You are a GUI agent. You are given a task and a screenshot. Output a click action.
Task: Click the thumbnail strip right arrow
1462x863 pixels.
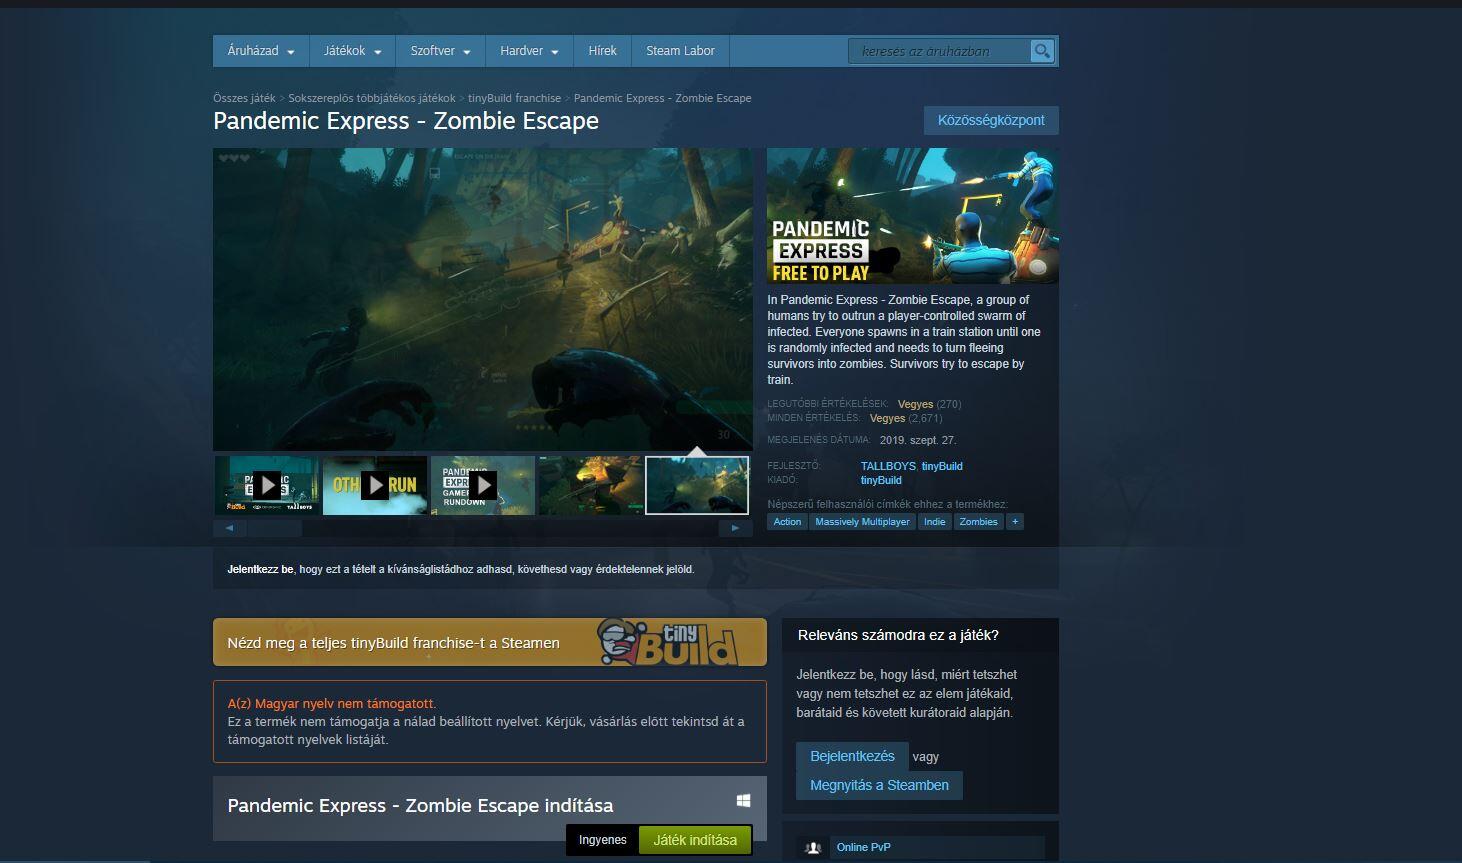[736, 528]
